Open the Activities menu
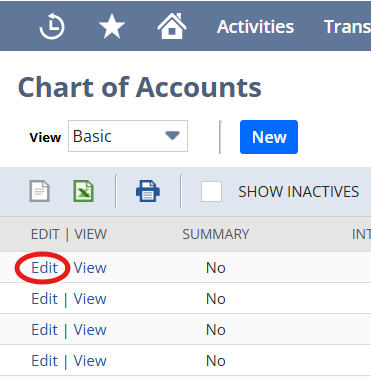 pos(255,27)
